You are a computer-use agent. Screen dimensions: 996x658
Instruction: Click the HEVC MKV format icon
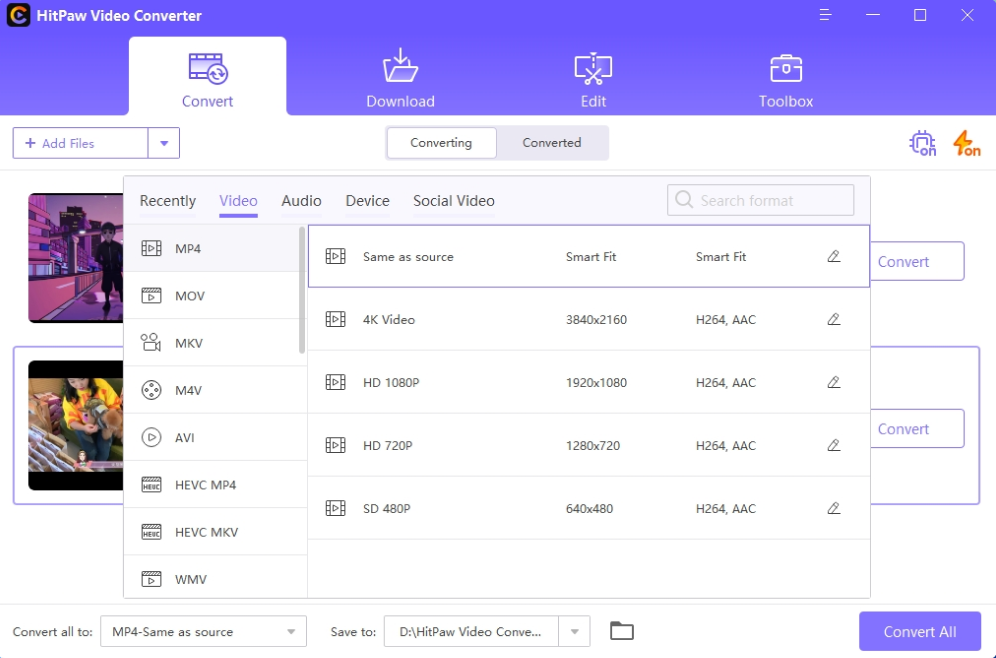[151, 532]
